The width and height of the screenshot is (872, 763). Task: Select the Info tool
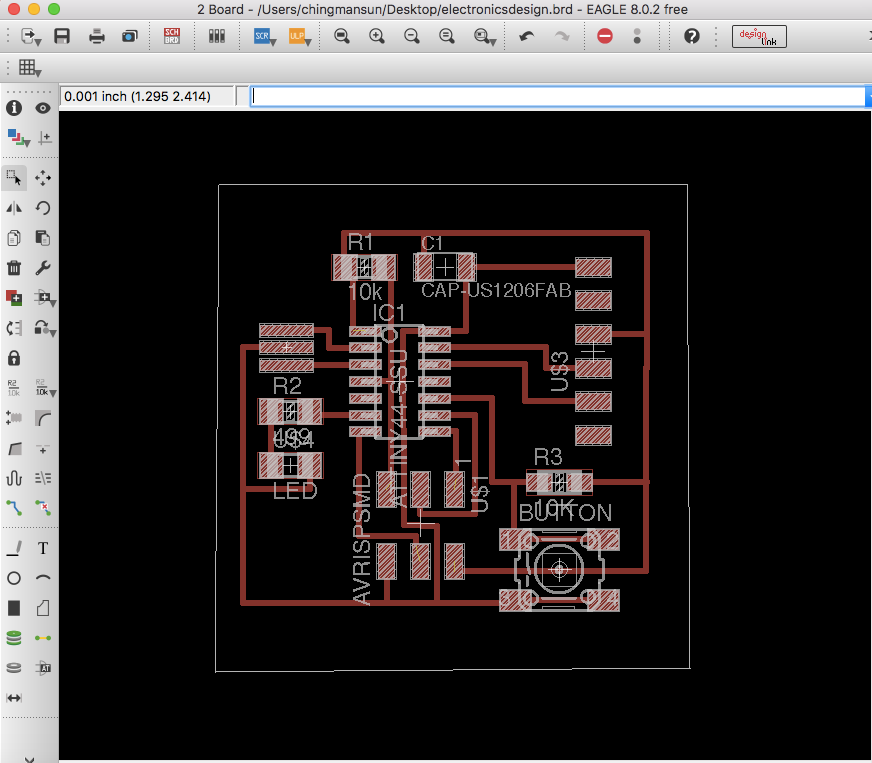(x=14, y=108)
